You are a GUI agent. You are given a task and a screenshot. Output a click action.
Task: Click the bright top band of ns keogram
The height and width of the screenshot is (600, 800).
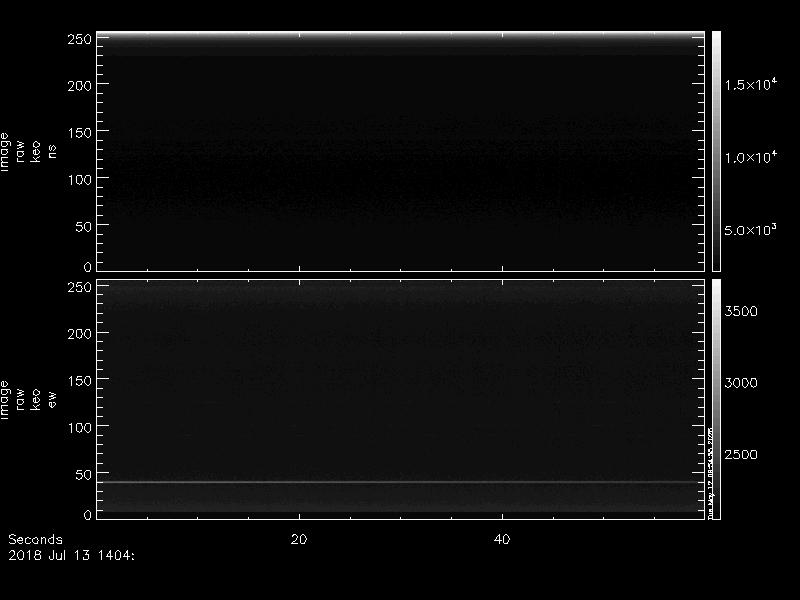click(401, 37)
